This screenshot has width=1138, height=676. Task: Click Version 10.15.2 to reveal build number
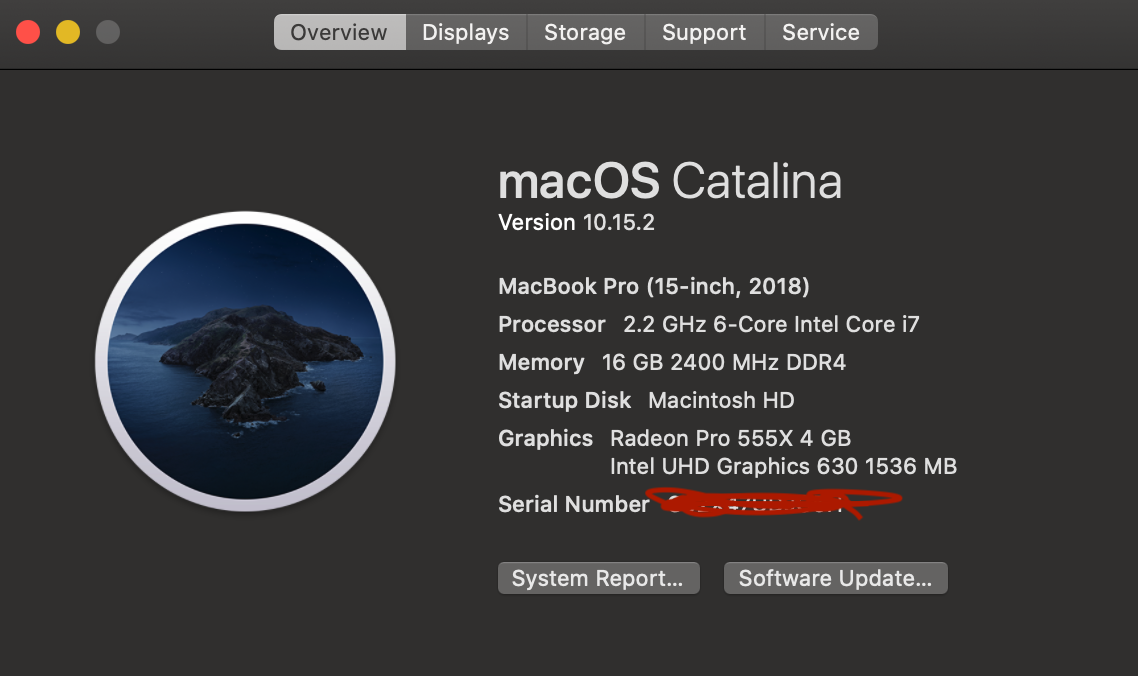click(x=576, y=223)
